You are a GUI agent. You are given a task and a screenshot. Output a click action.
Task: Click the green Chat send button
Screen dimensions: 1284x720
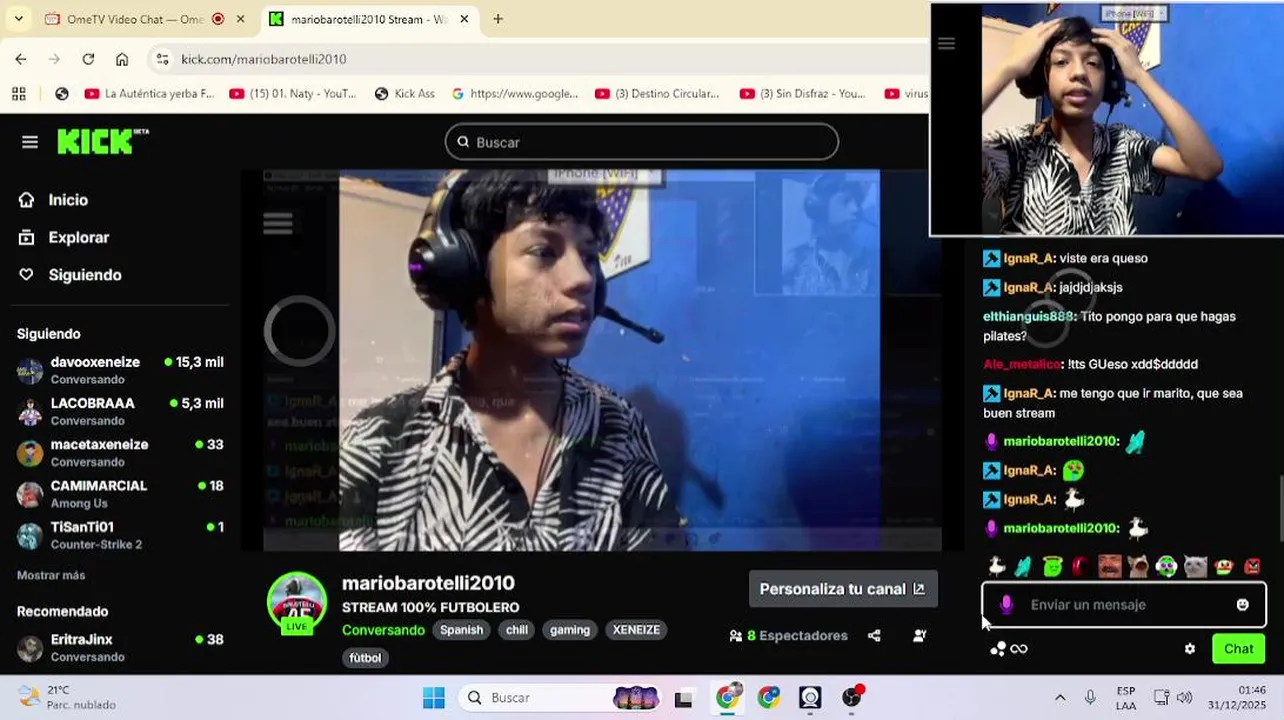point(1238,649)
